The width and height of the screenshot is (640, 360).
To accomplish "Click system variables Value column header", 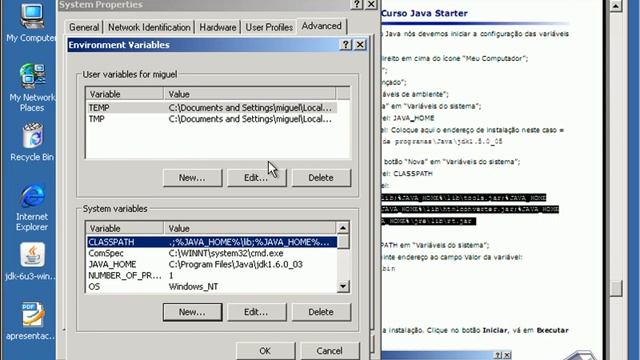I will 249,228.
